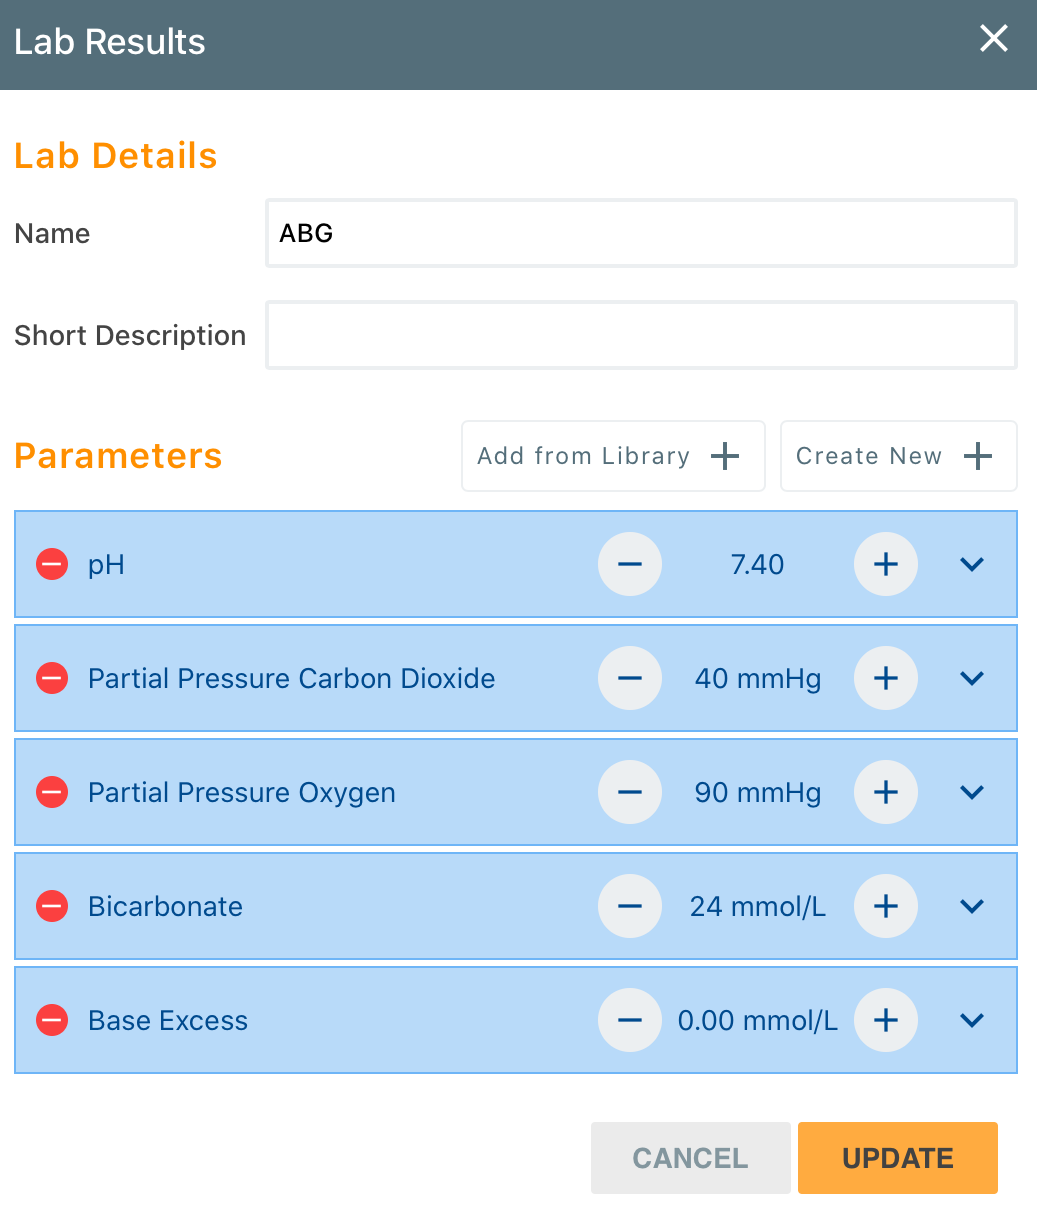Expand the Bicarbonate parameter details
This screenshot has height=1211, width=1037.
coord(971,906)
